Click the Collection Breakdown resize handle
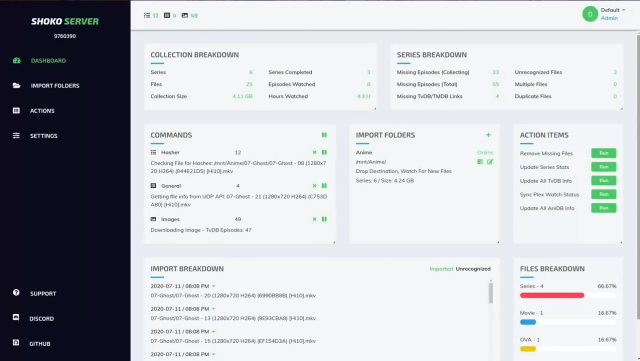The height and width of the screenshot is (361, 640). click(375, 108)
